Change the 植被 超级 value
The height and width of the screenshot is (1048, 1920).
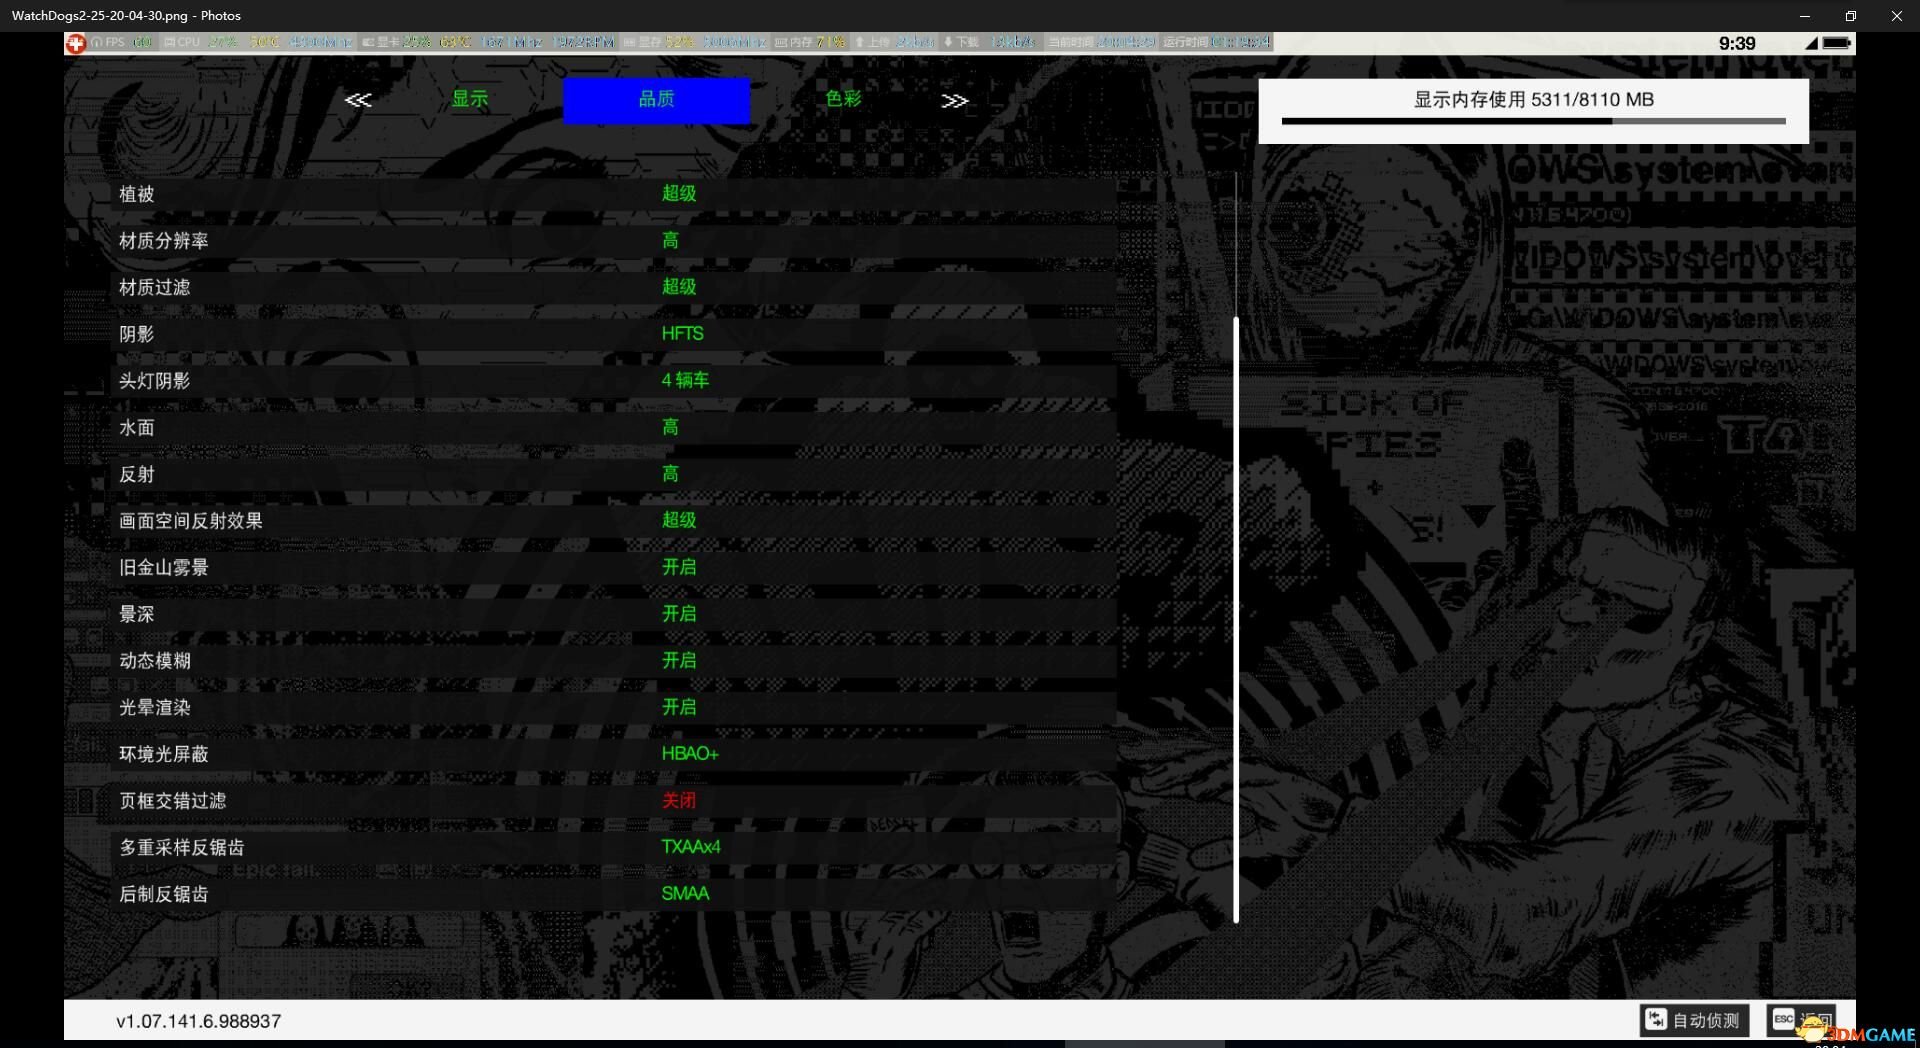[679, 194]
